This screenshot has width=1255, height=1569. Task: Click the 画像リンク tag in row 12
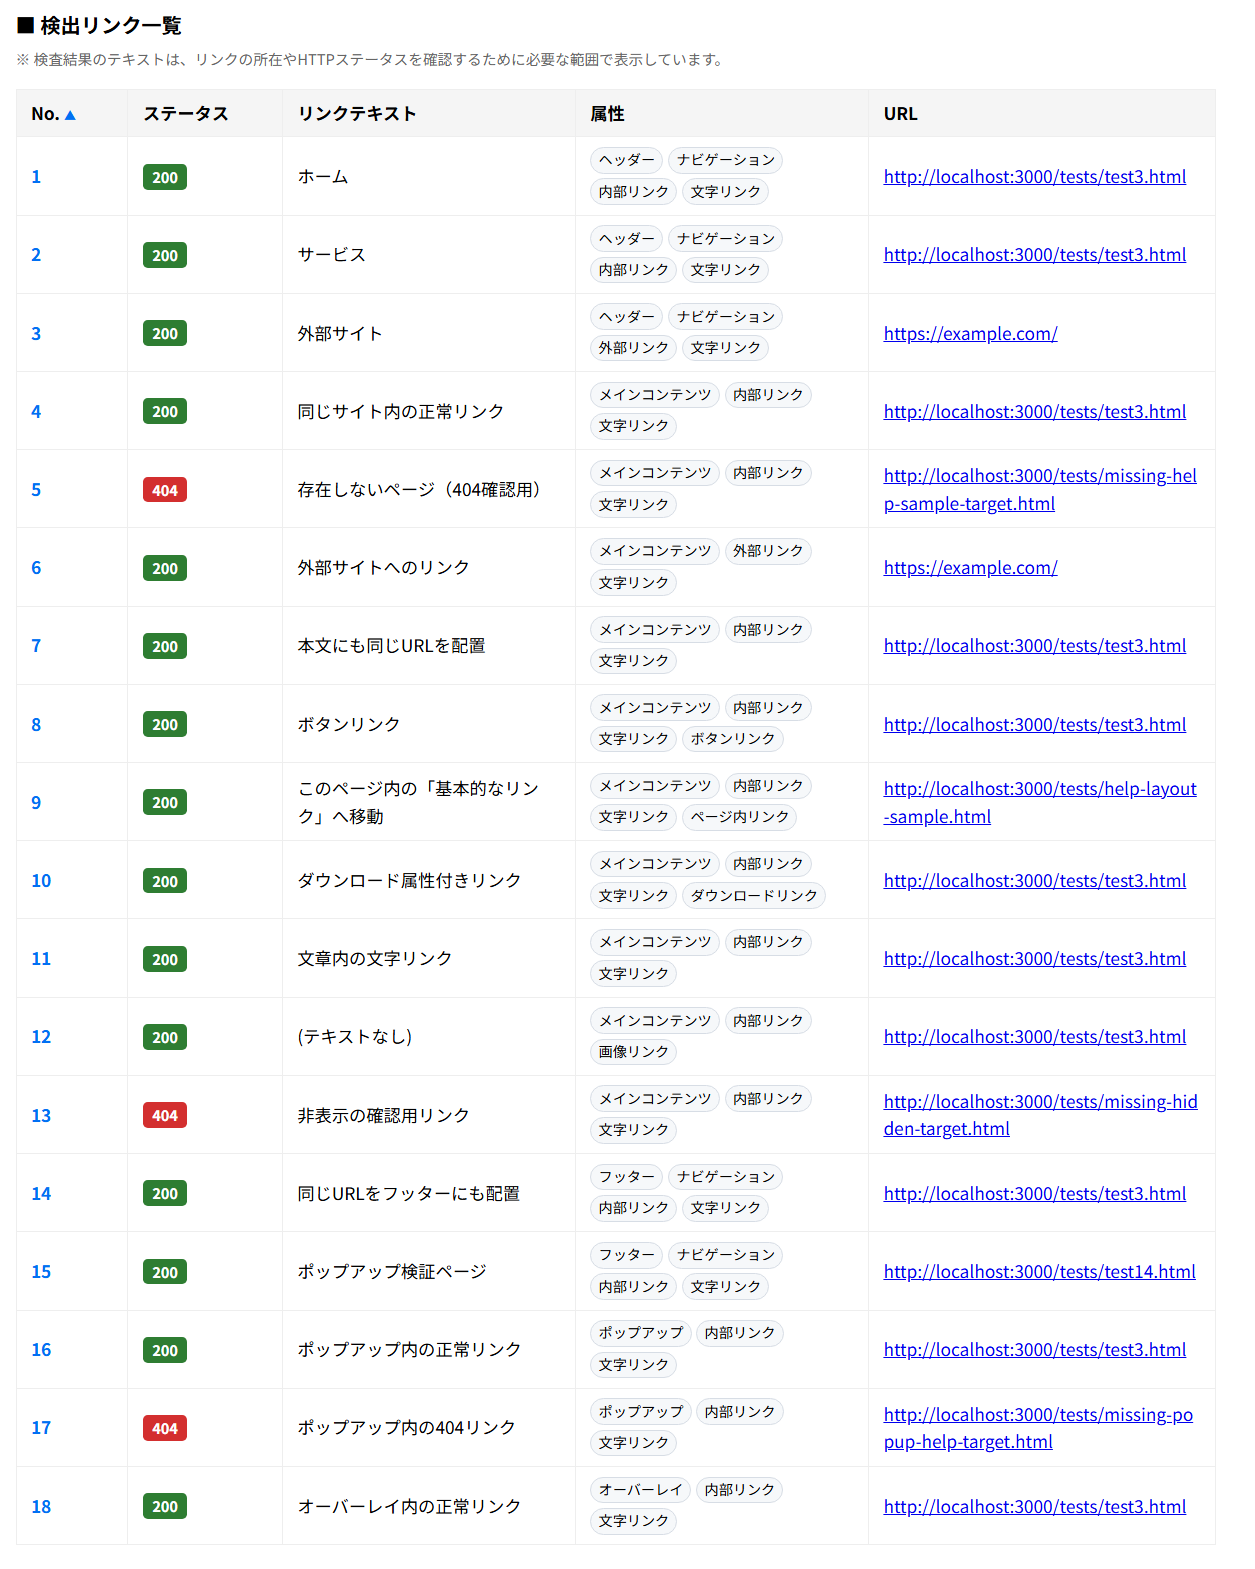634,1052
